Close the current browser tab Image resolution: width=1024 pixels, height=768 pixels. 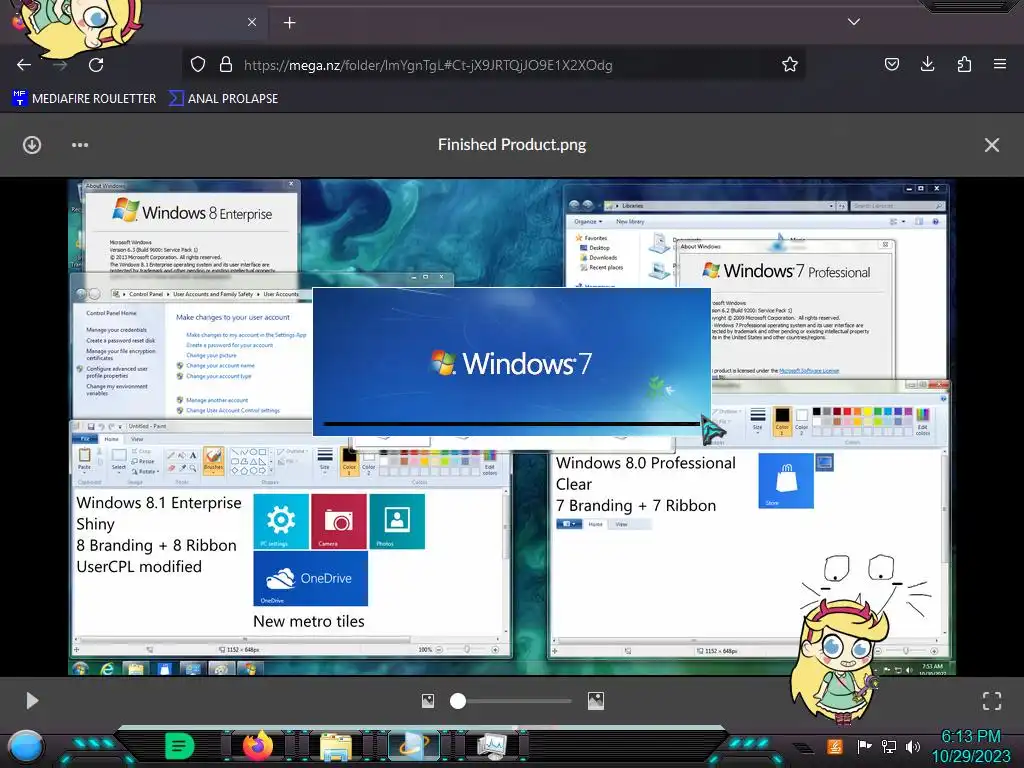point(252,22)
